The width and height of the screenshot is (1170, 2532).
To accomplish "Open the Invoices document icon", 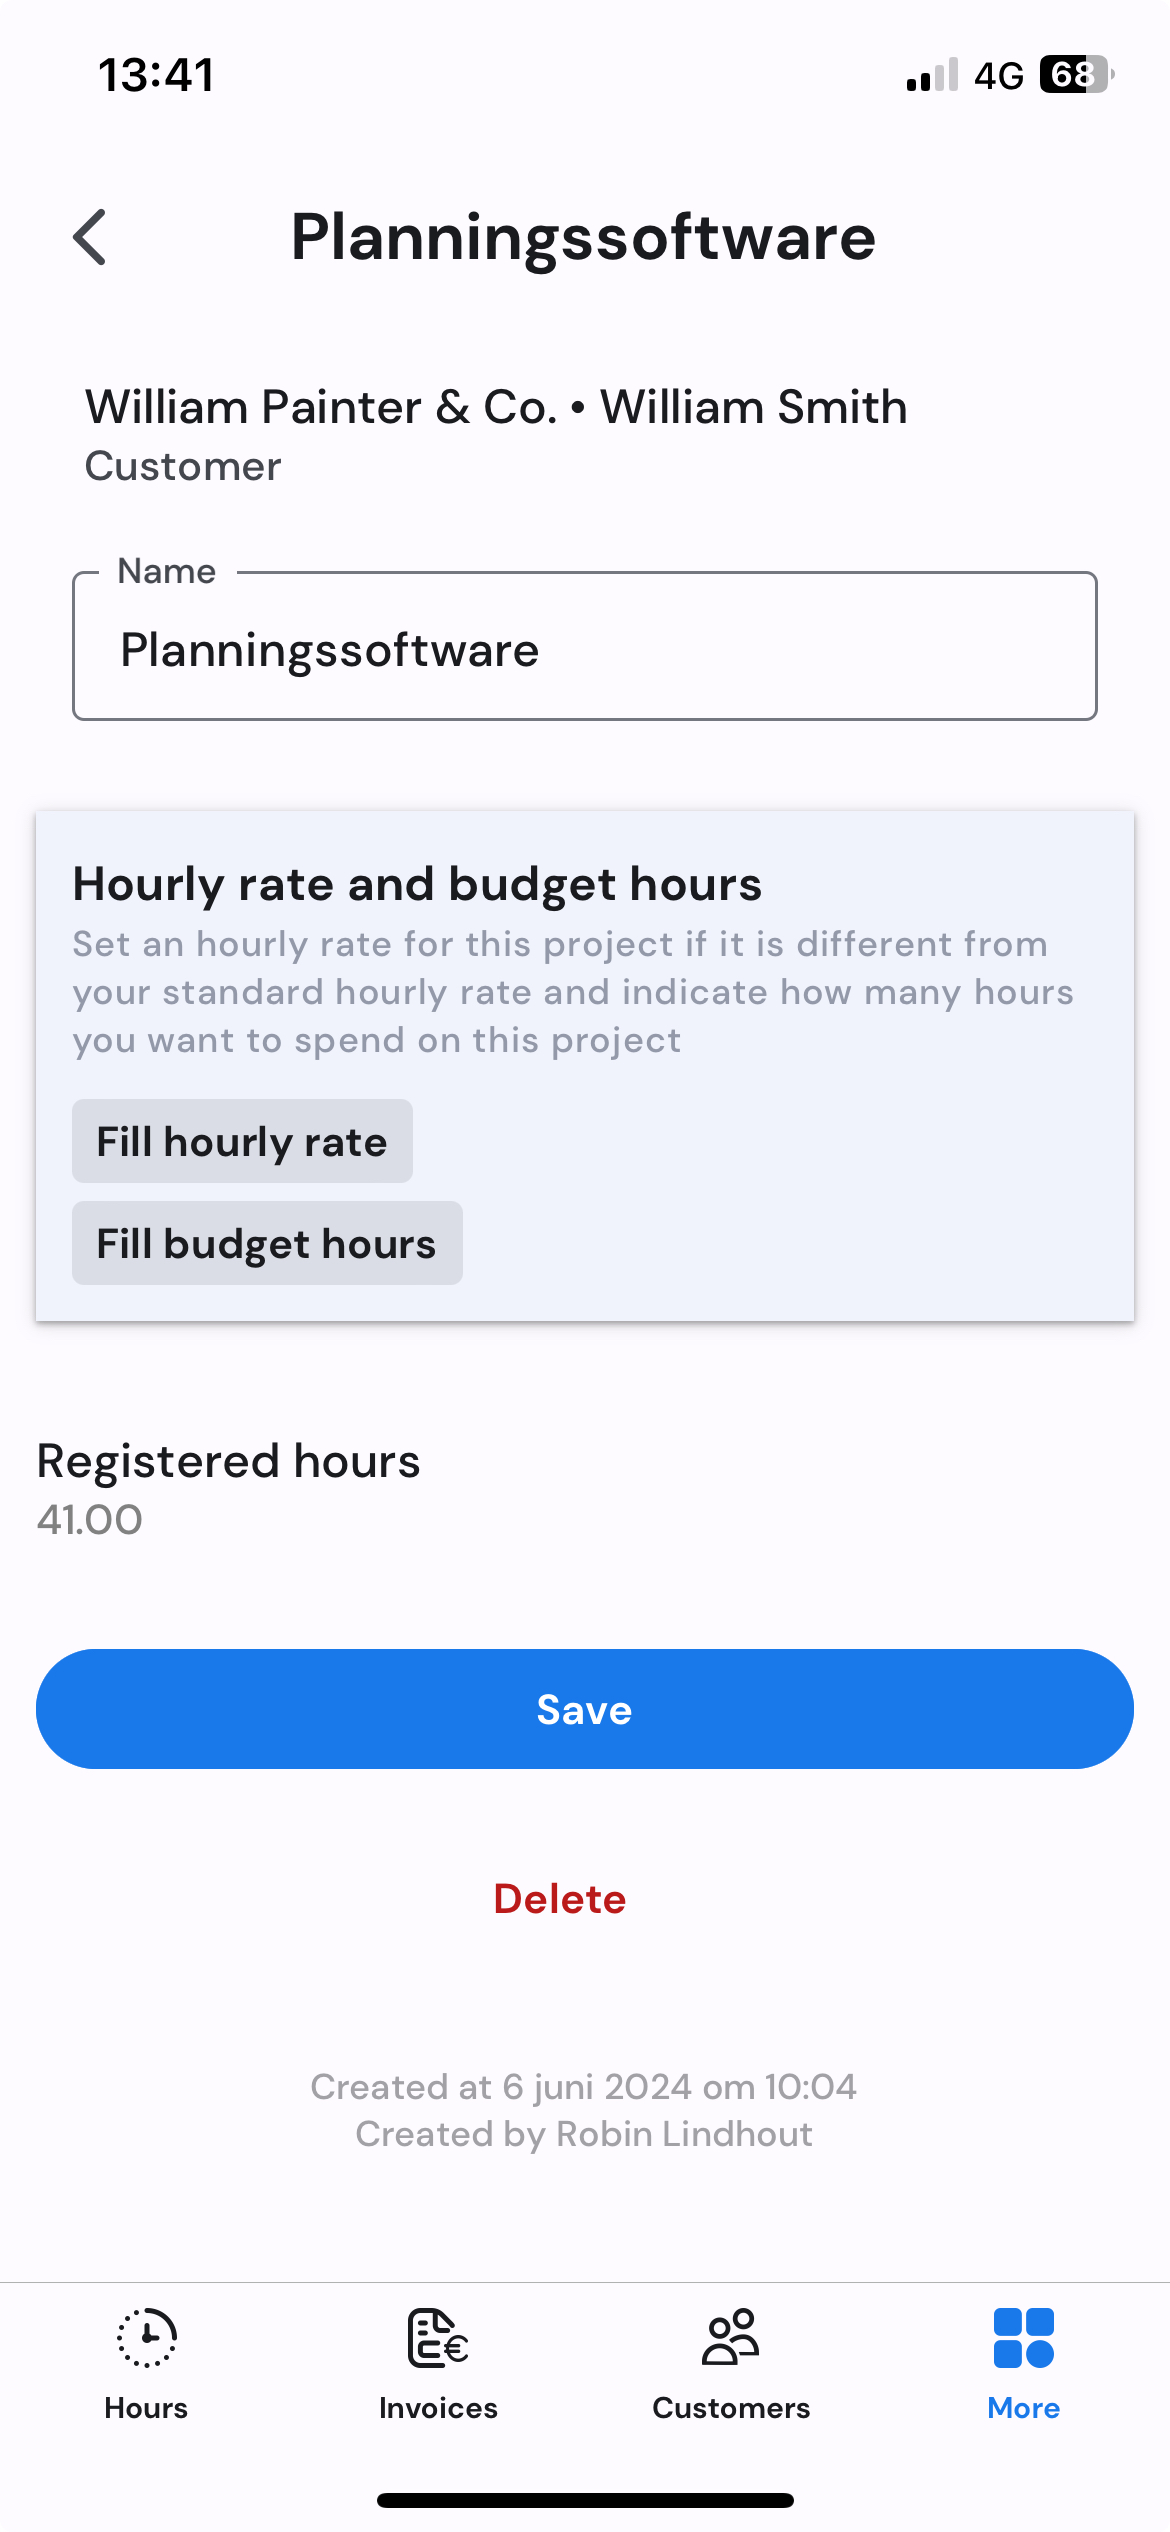I will click(438, 2337).
